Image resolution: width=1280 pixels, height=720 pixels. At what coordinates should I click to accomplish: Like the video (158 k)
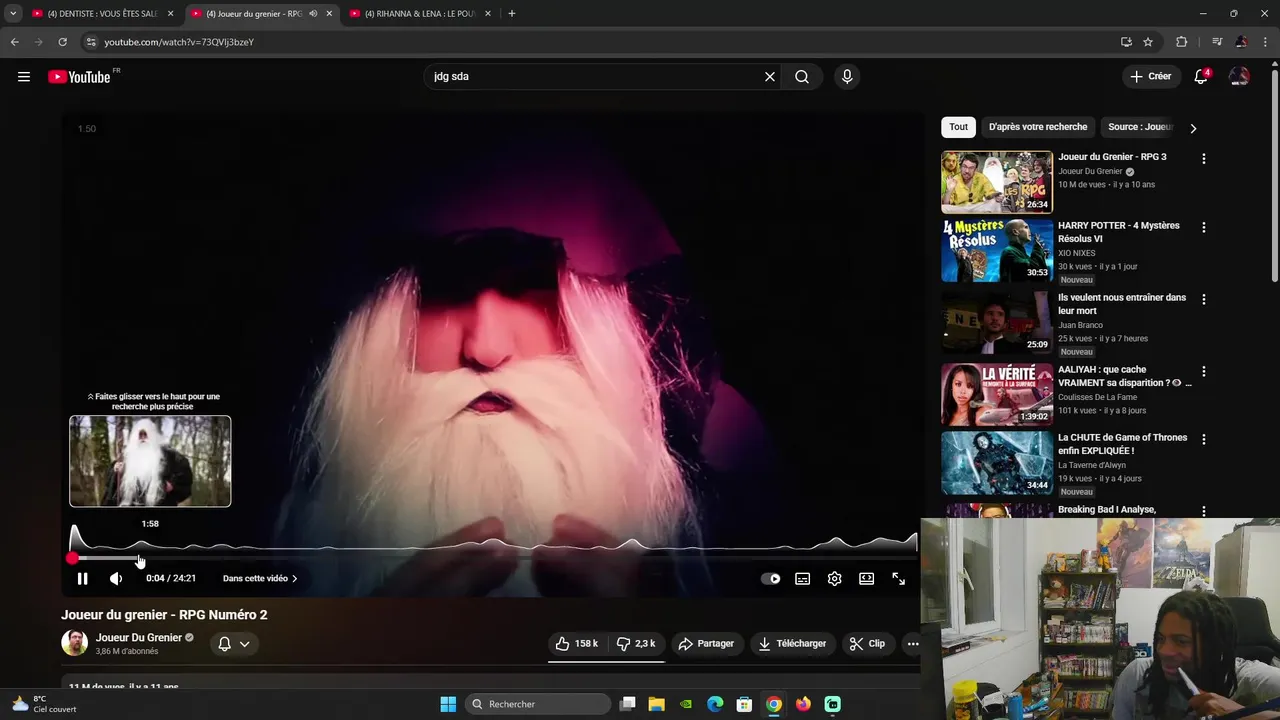pyautogui.click(x=577, y=644)
